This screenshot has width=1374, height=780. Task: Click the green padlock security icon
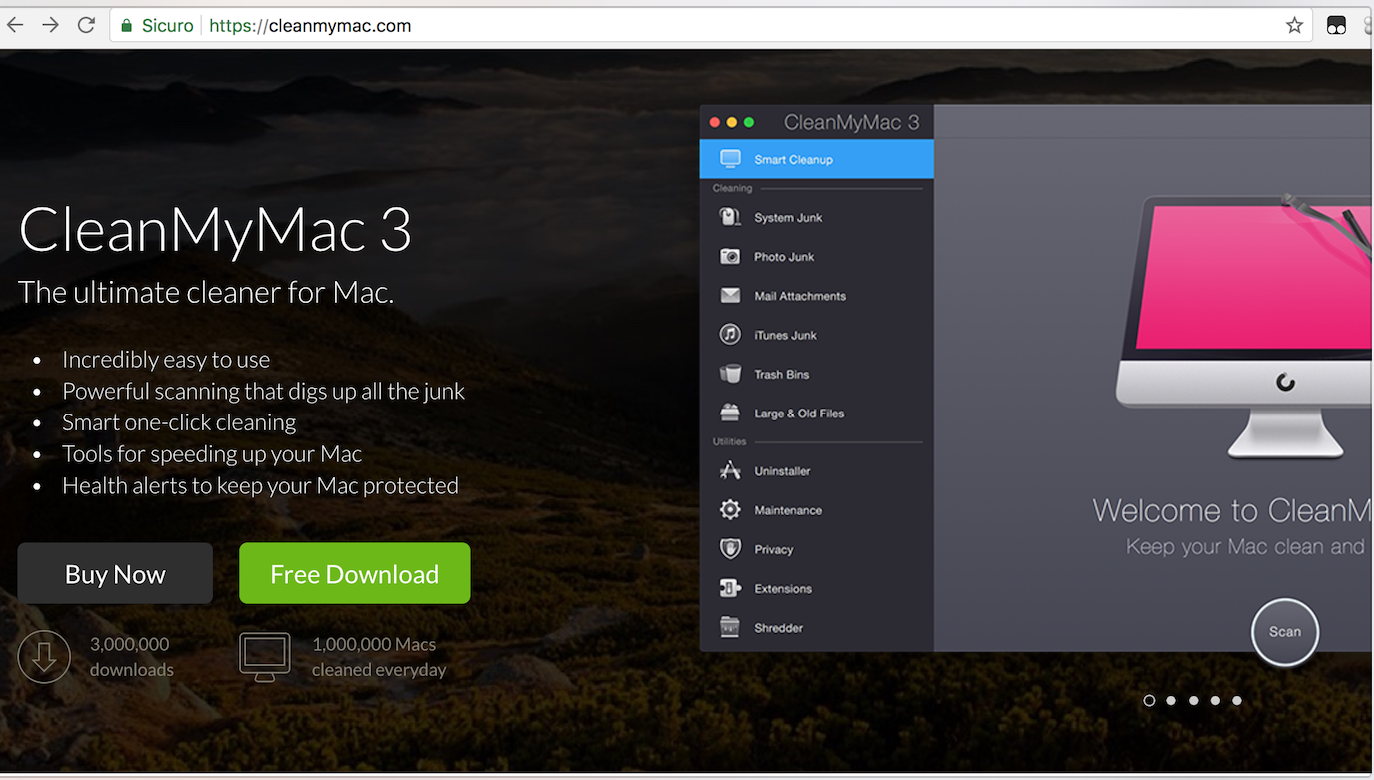point(126,26)
